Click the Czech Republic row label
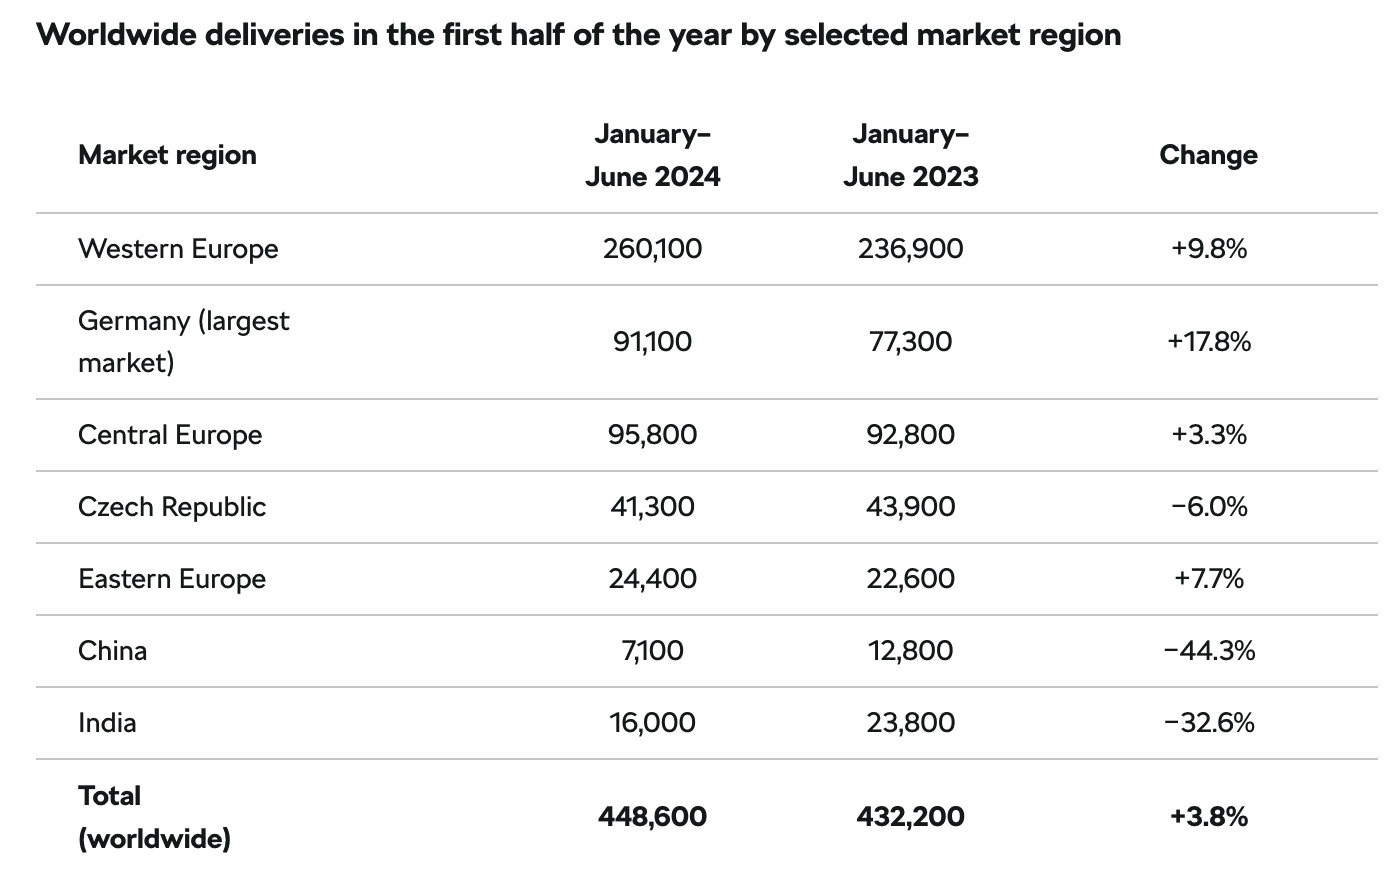The image size is (1400, 888). [x=172, y=507]
